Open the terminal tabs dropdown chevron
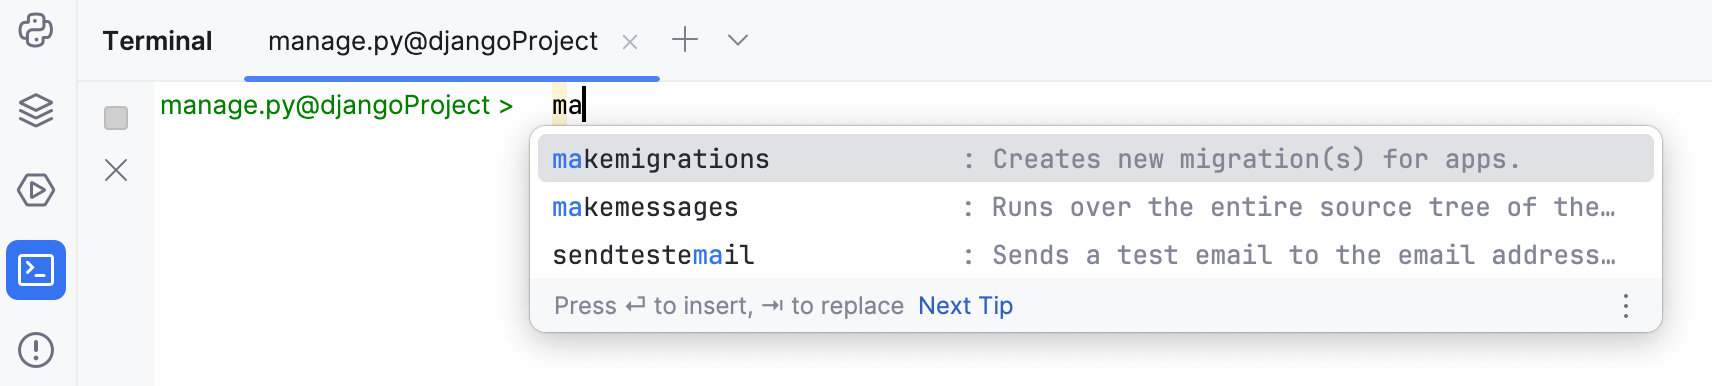The width and height of the screenshot is (1712, 386). (x=738, y=40)
